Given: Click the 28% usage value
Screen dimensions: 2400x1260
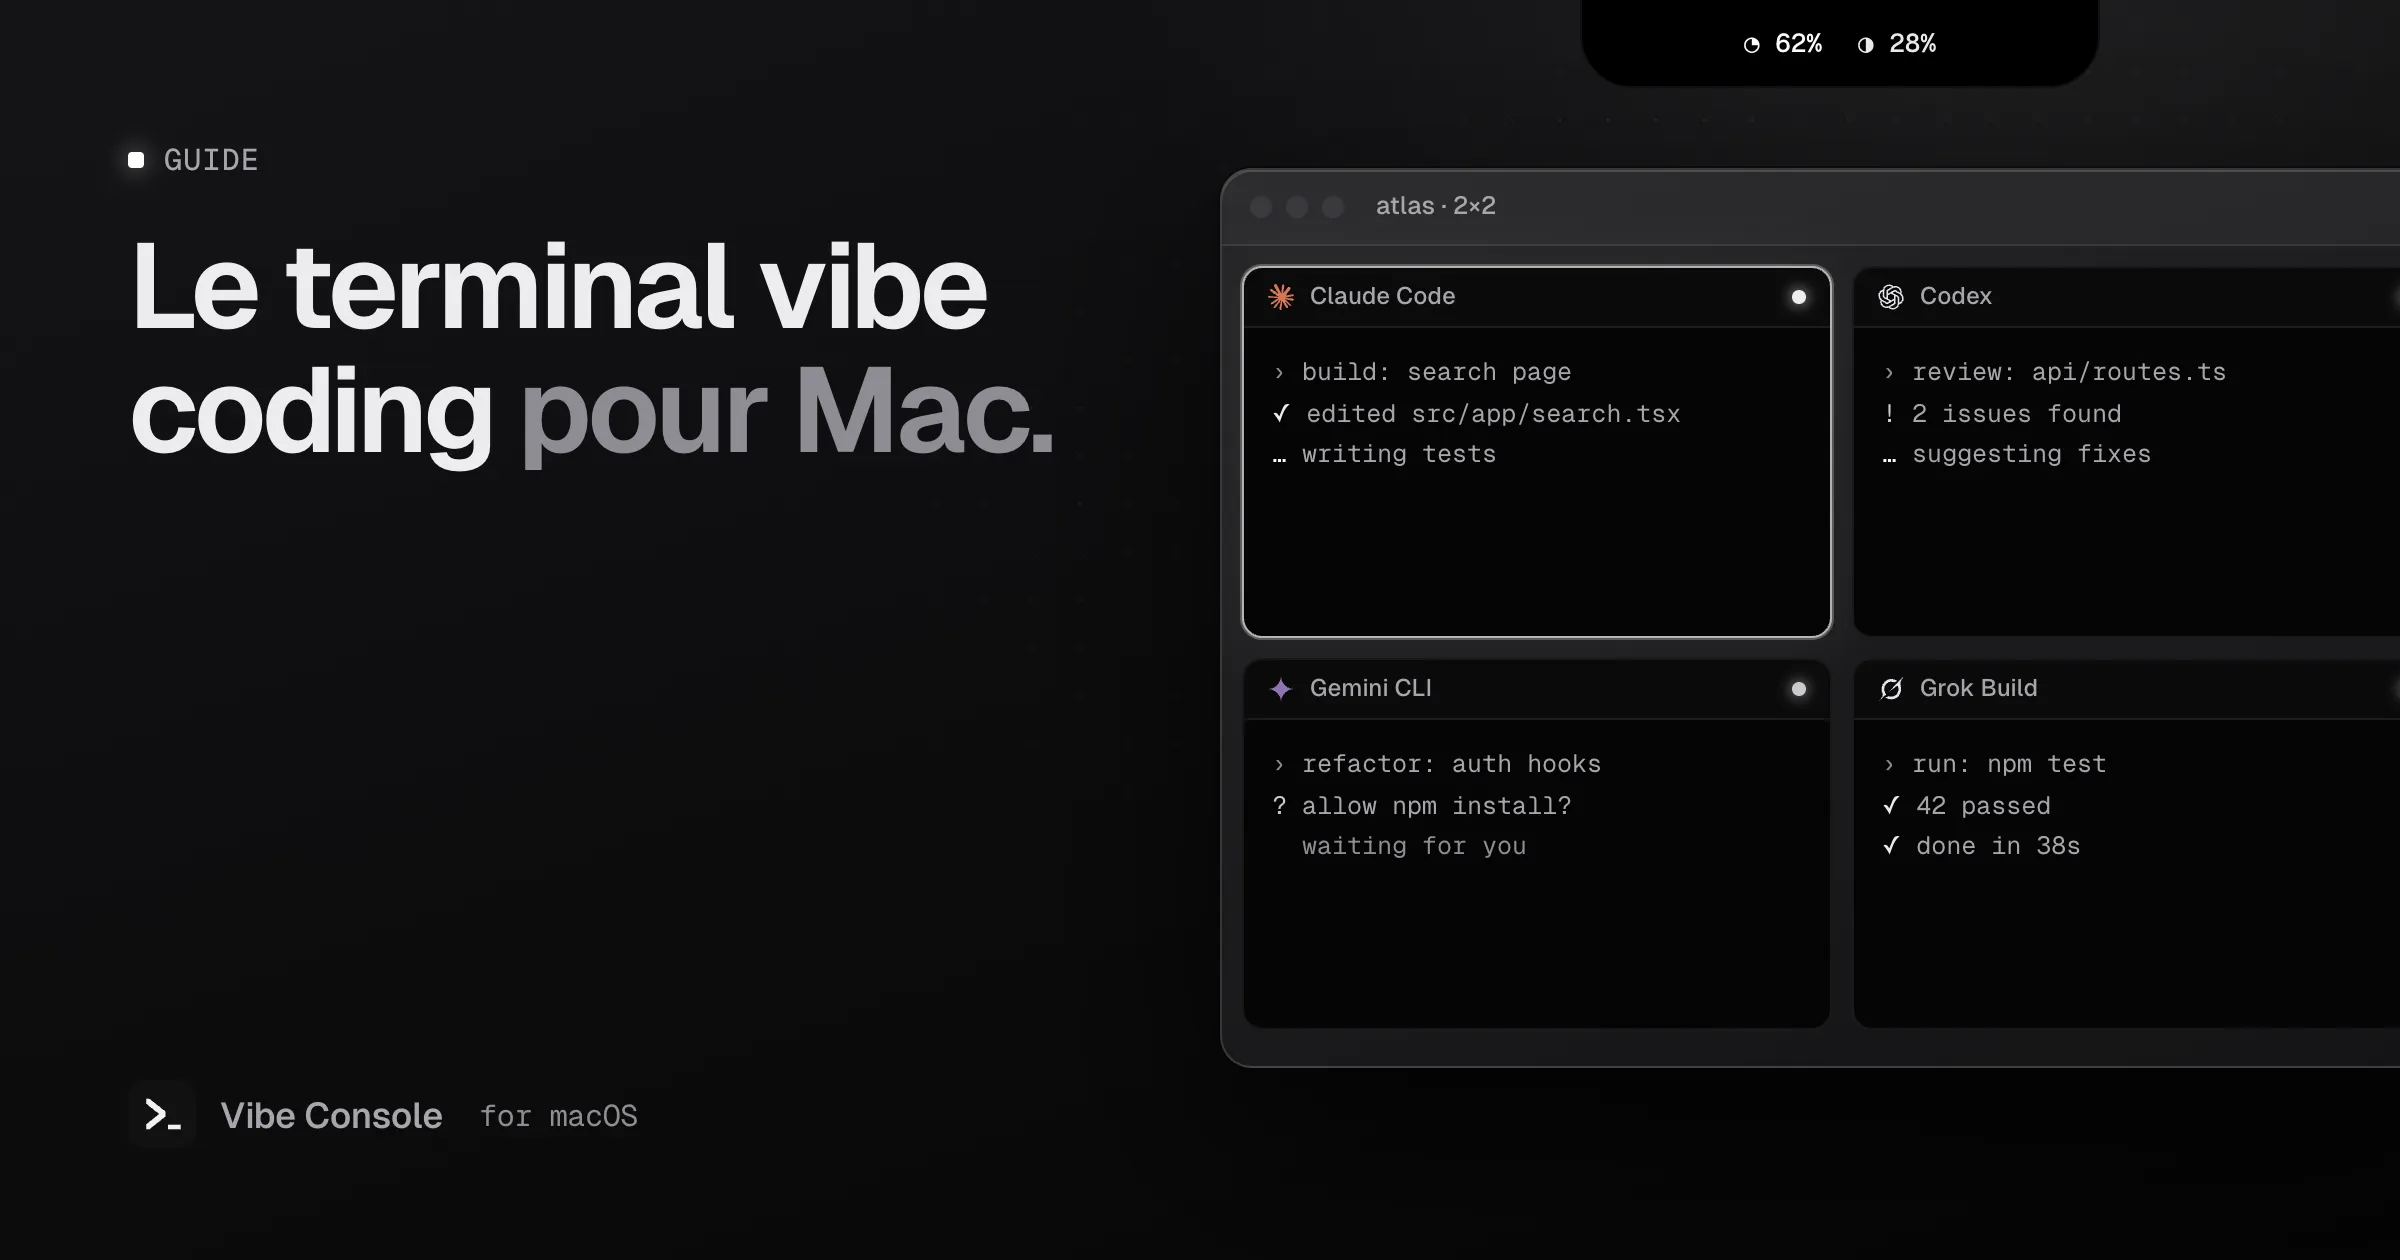Looking at the screenshot, I should tap(1912, 44).
